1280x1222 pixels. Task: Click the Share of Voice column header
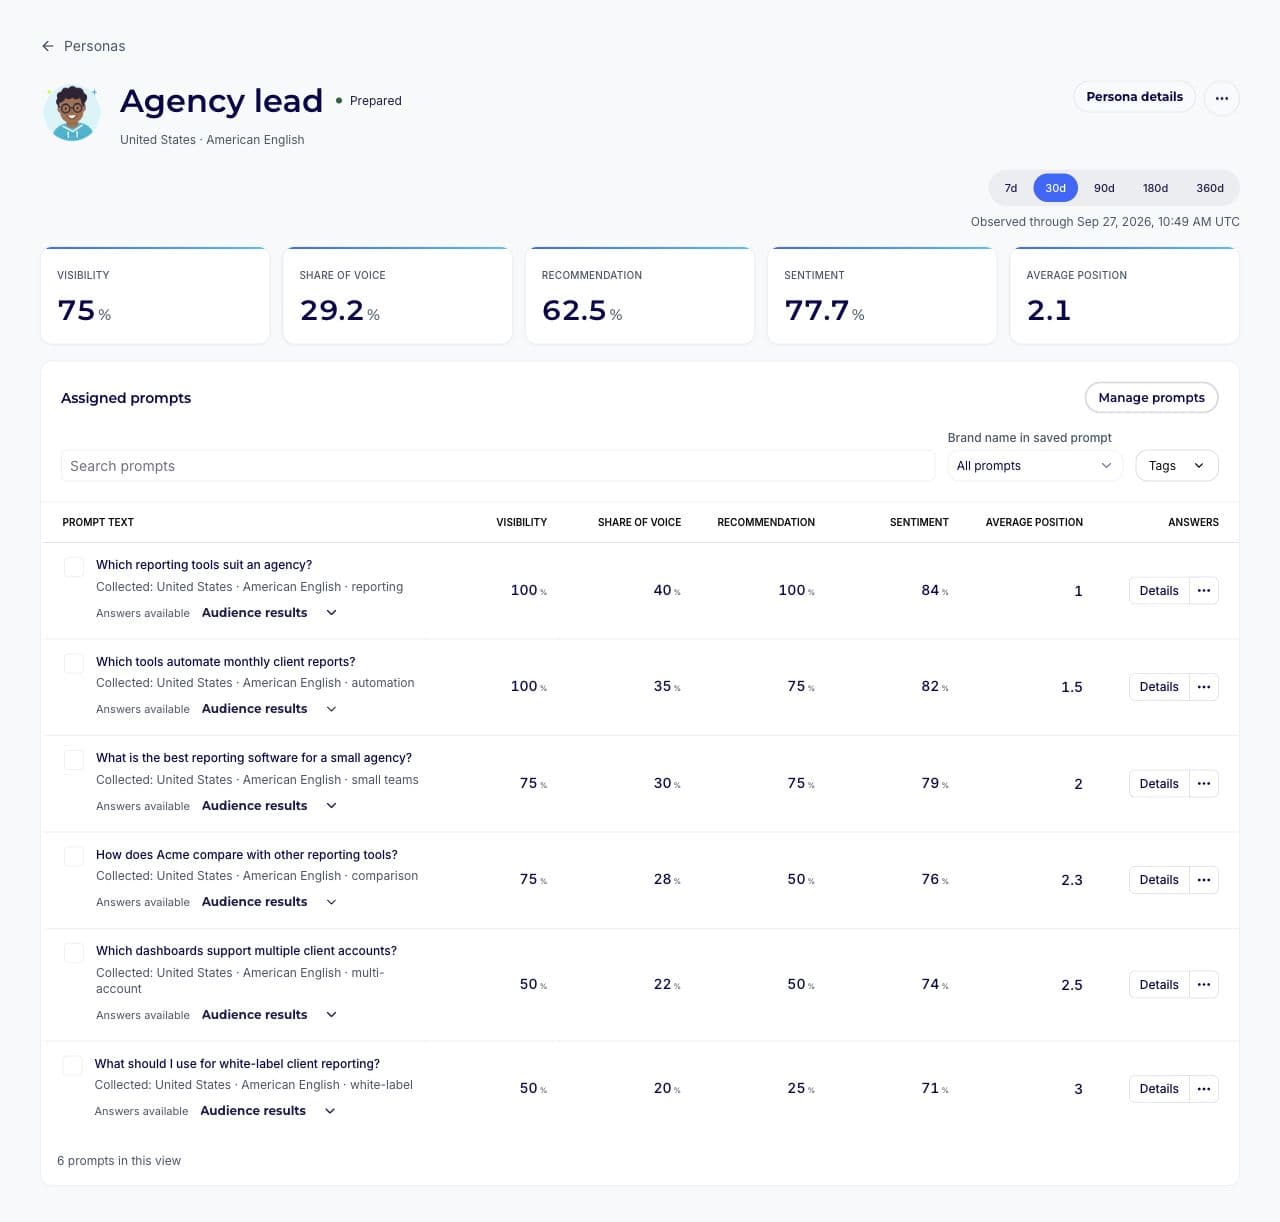[x=639, y=522]
